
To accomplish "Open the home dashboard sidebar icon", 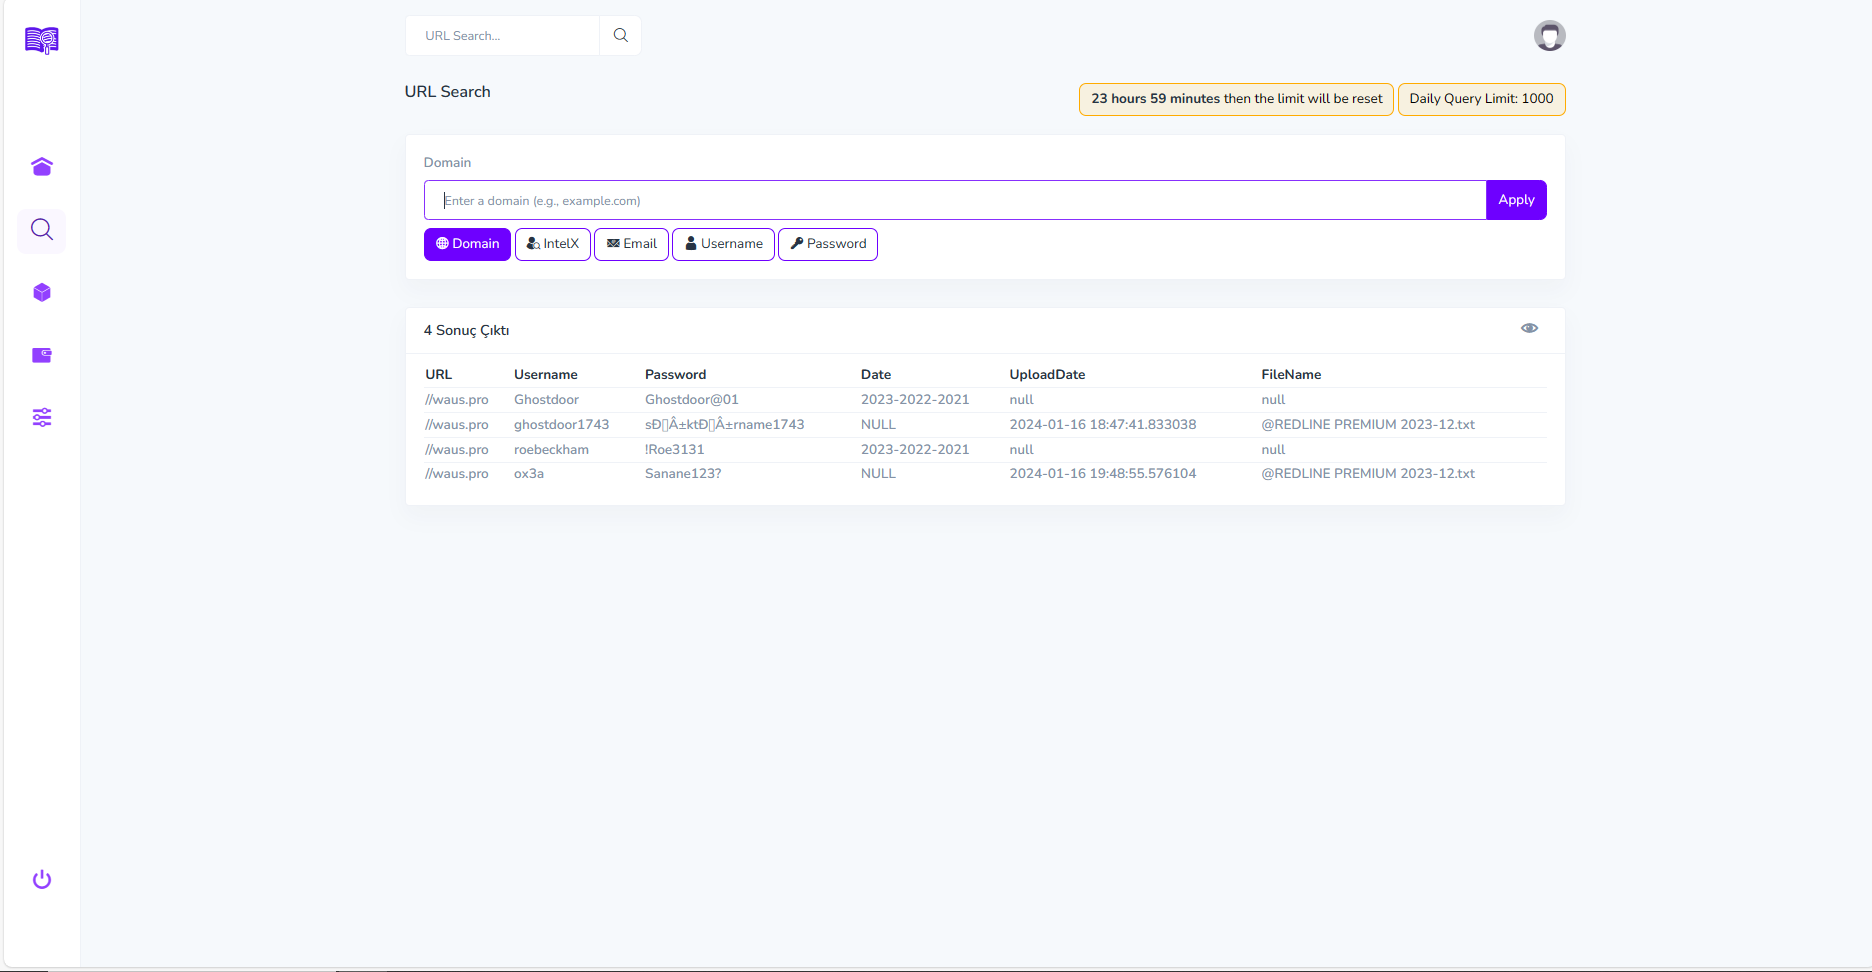I will (x=42, y=167).
